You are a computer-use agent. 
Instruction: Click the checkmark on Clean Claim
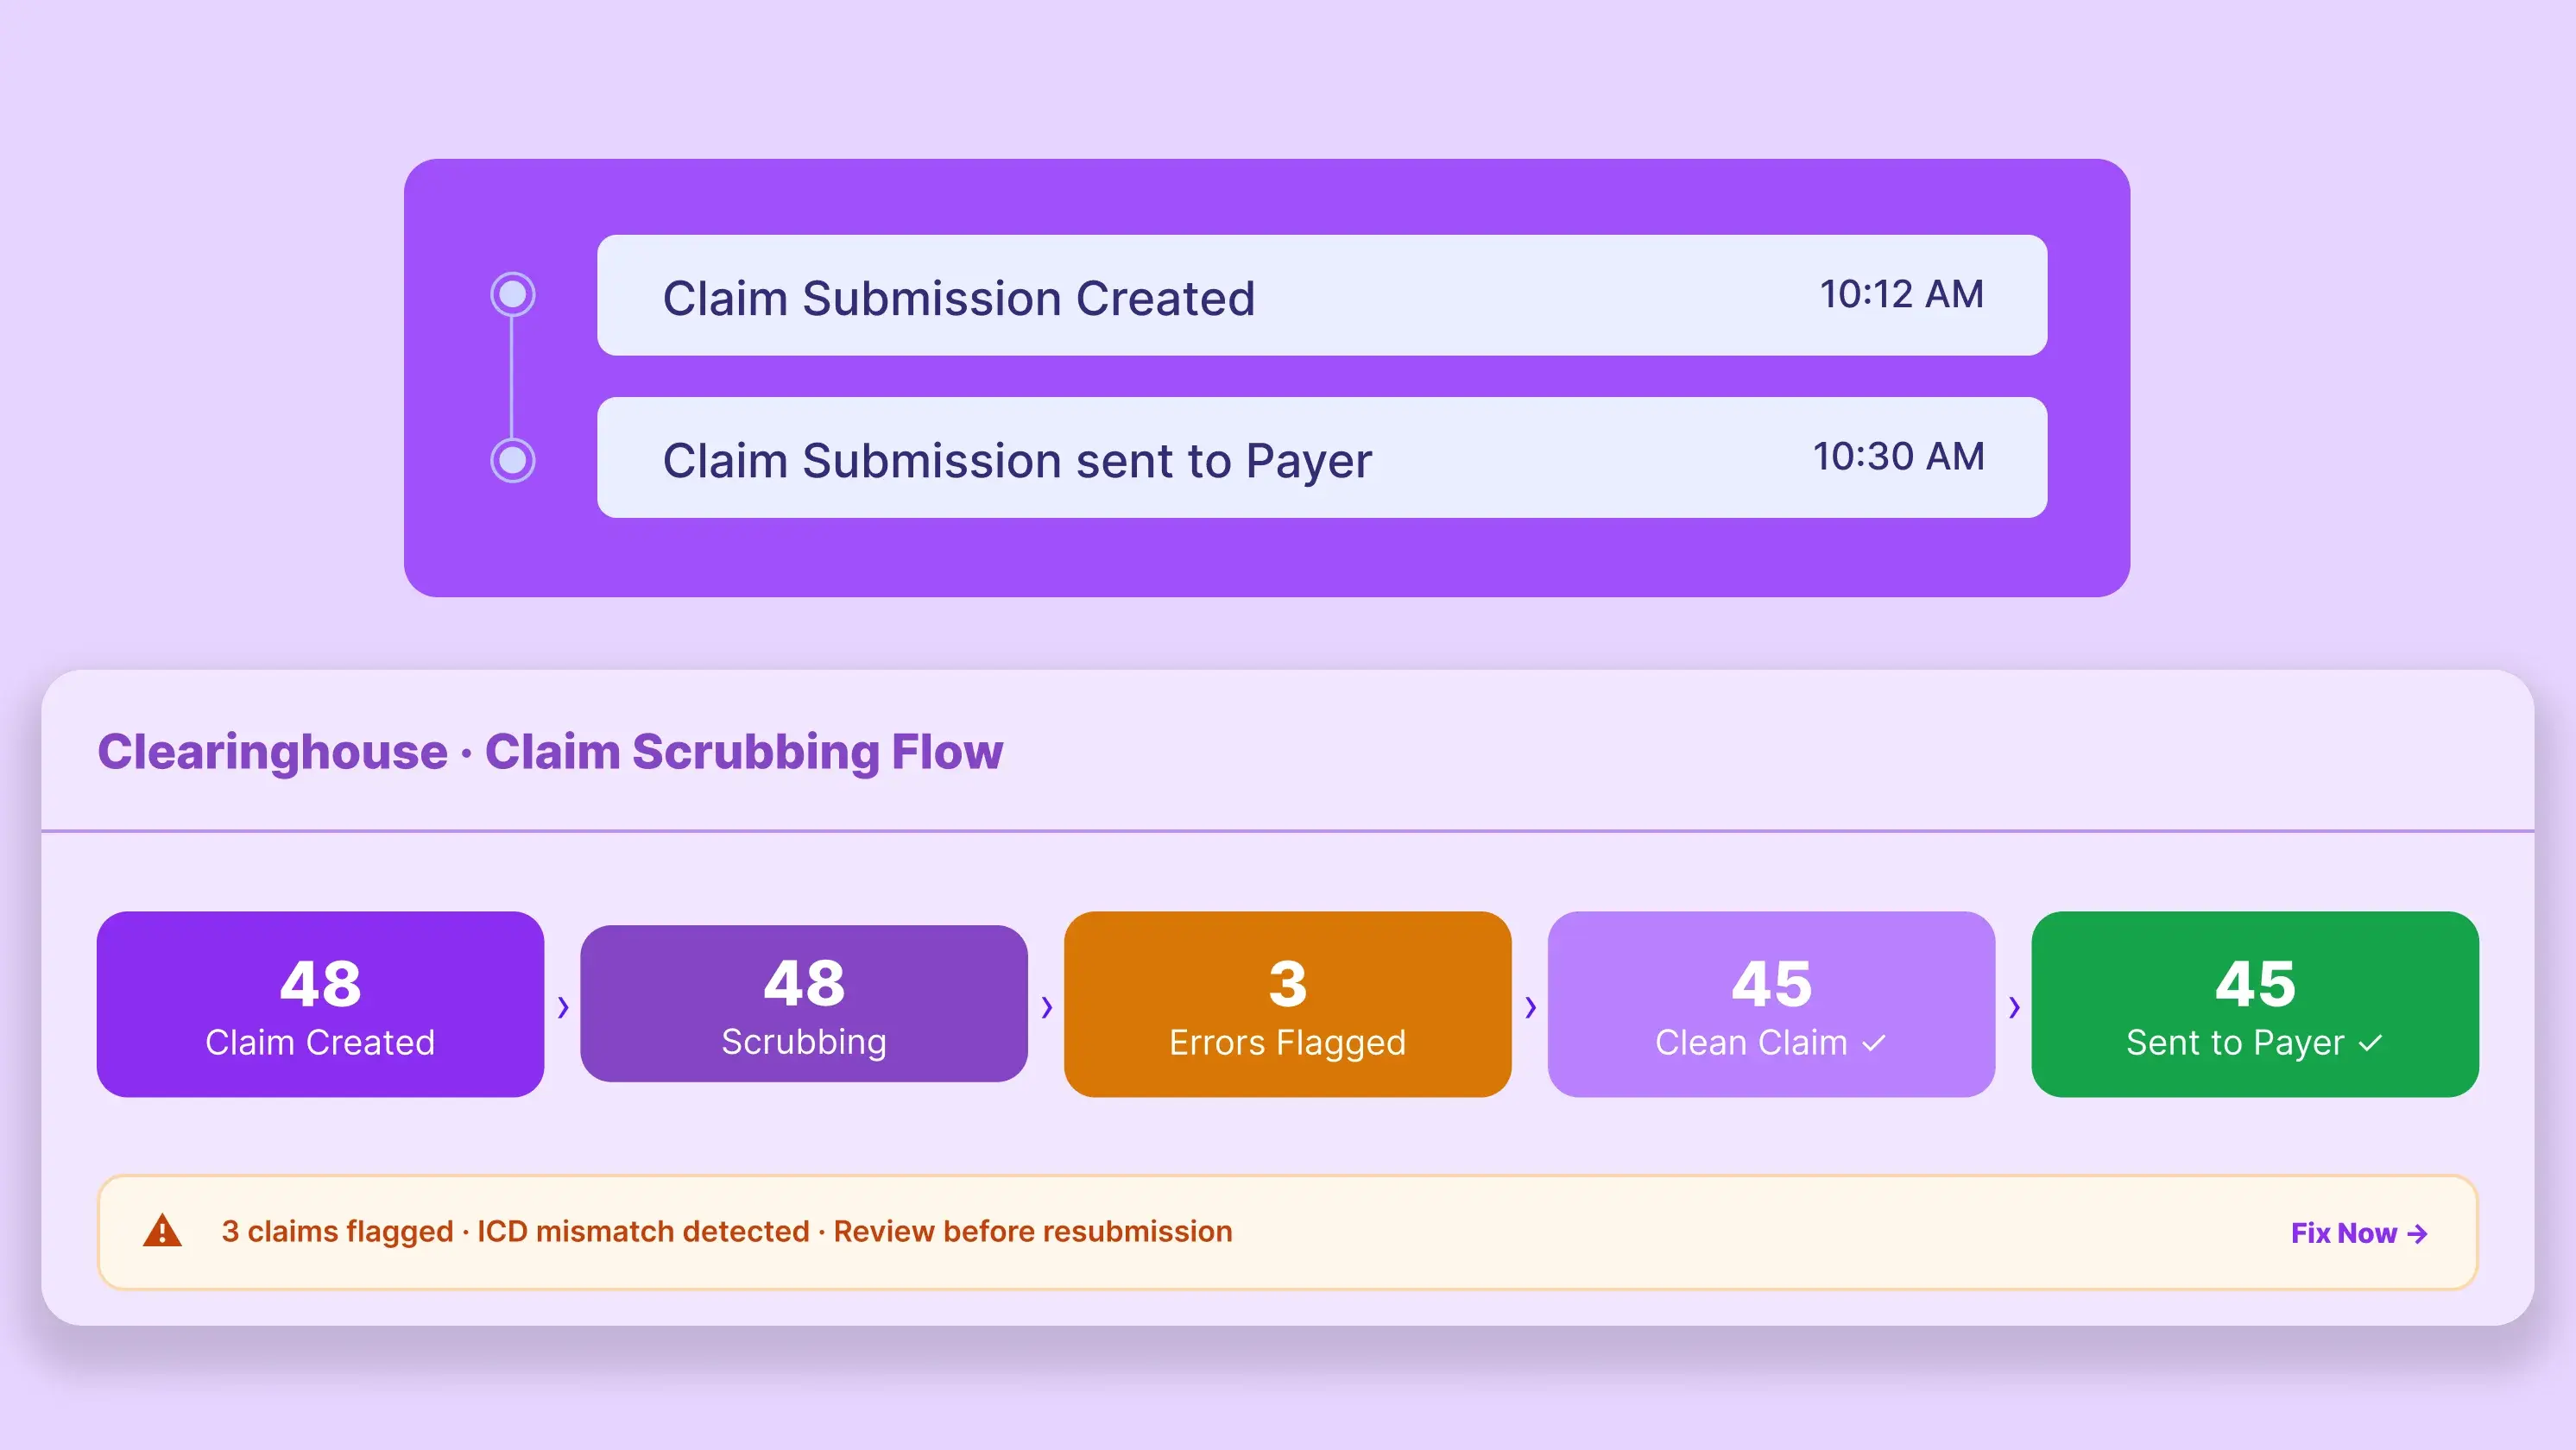tap(1874, 1043)
